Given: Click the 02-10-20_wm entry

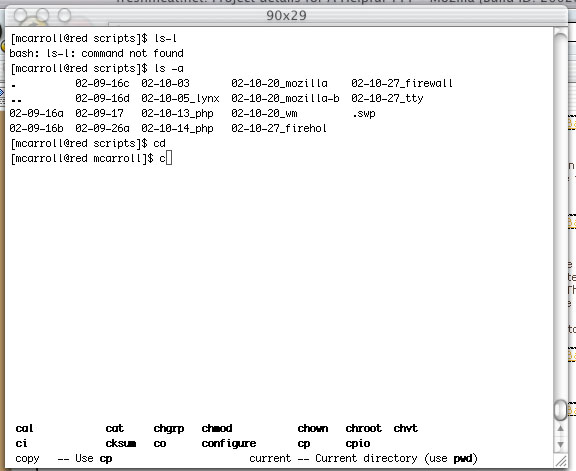Looking at the screenshot, I should click(x=264, y=114).
